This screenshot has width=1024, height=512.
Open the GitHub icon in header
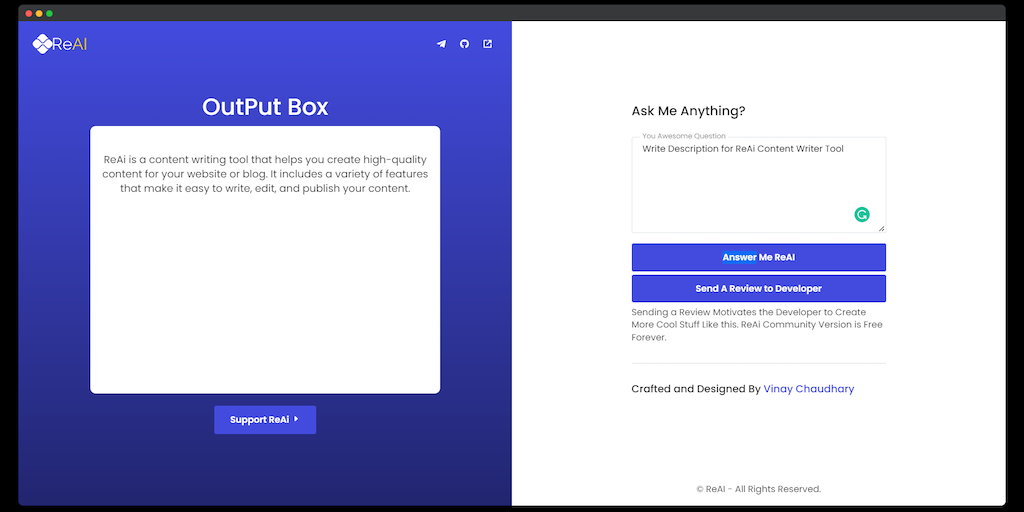[464, 44]
